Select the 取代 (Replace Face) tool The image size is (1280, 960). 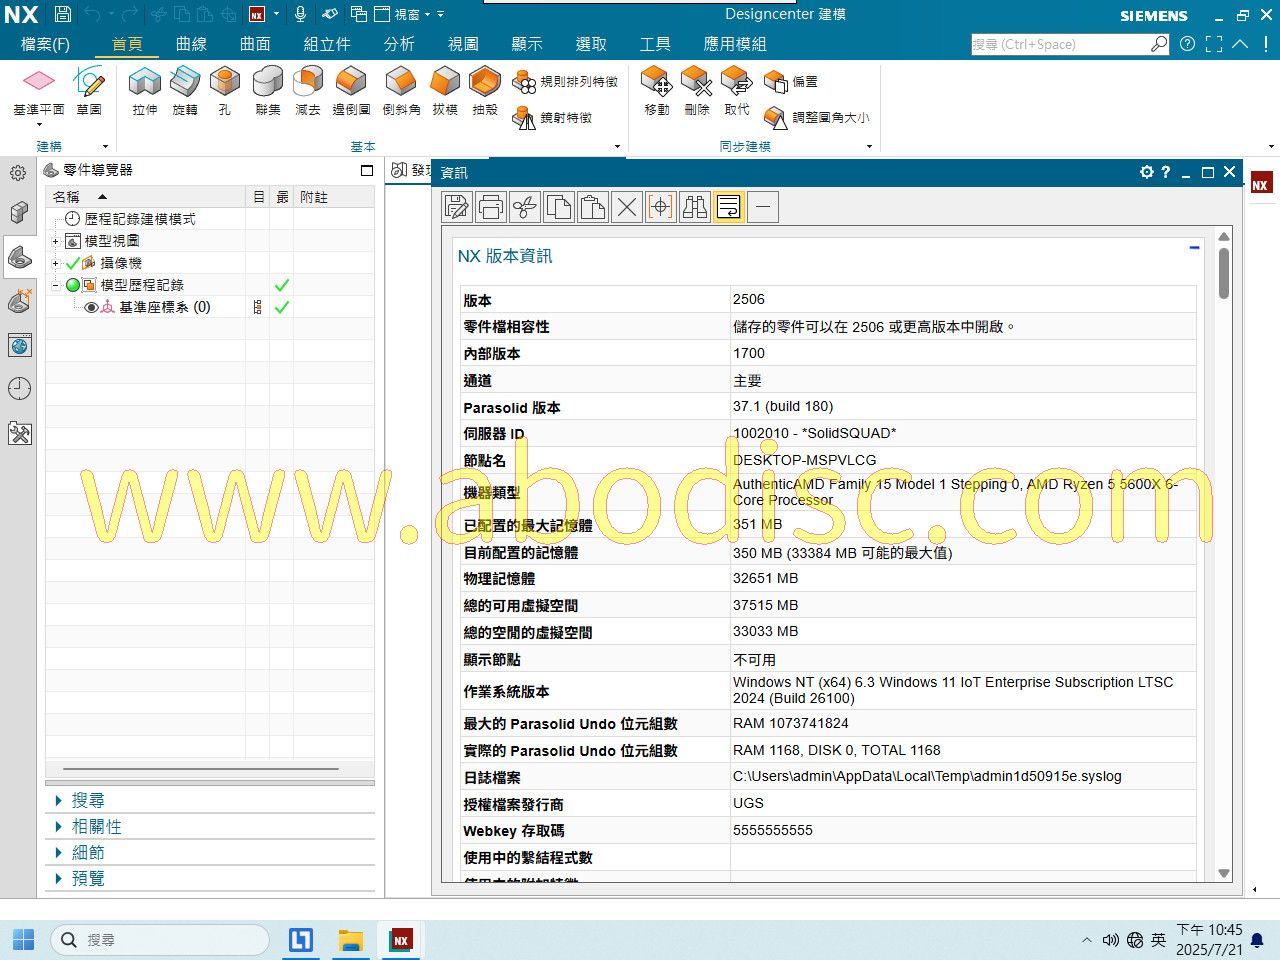(737, 91)
